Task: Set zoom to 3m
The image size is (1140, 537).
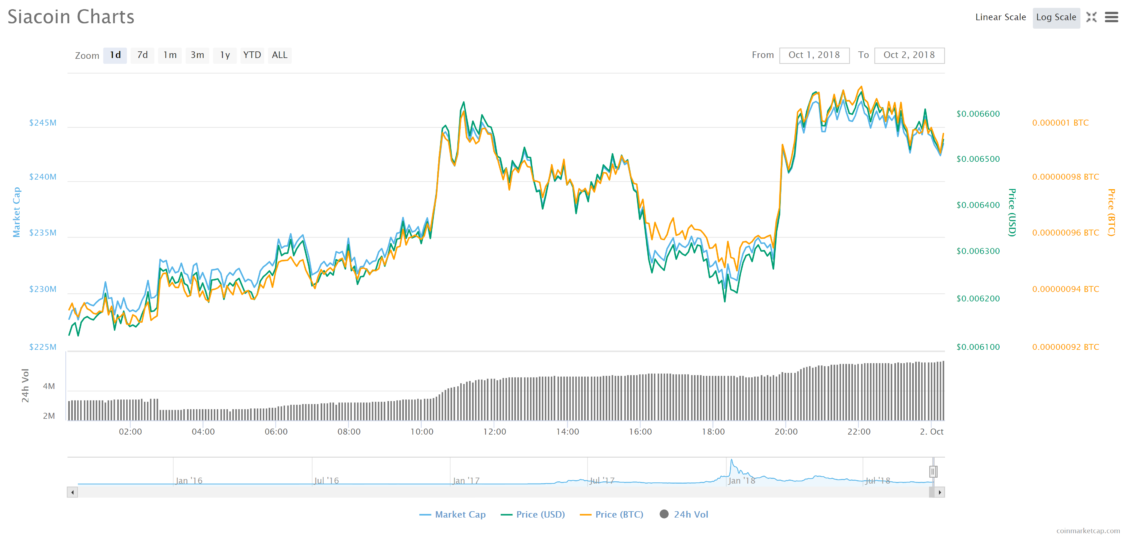Action: coord(198,55)
